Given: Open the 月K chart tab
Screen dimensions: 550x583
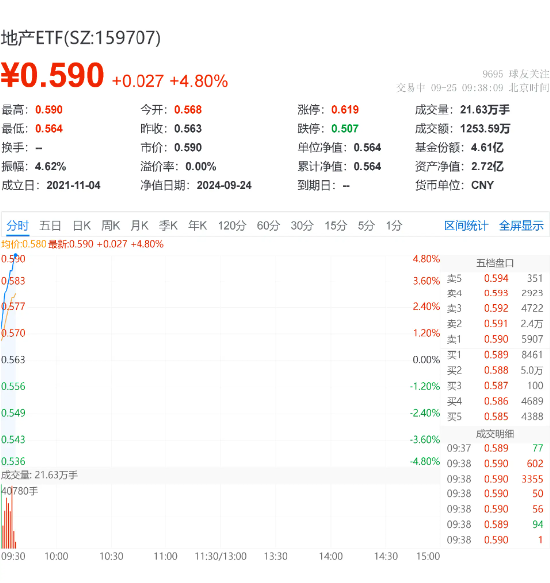Looking at the screenshot, I should pos(139,226).
